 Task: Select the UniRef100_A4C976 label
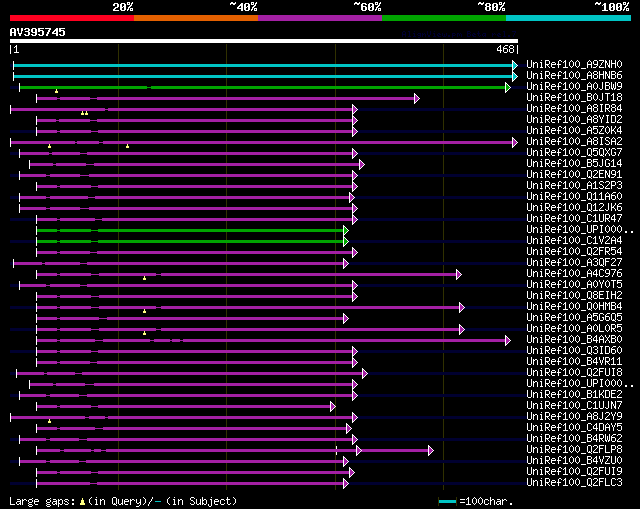tap(574, 273)
